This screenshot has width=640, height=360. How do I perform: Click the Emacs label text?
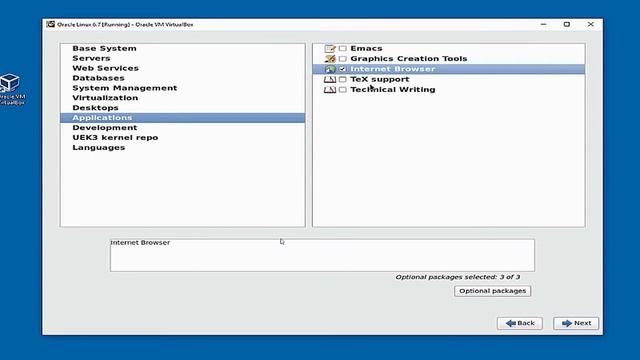pyautogui.click(x=366, y=49)
